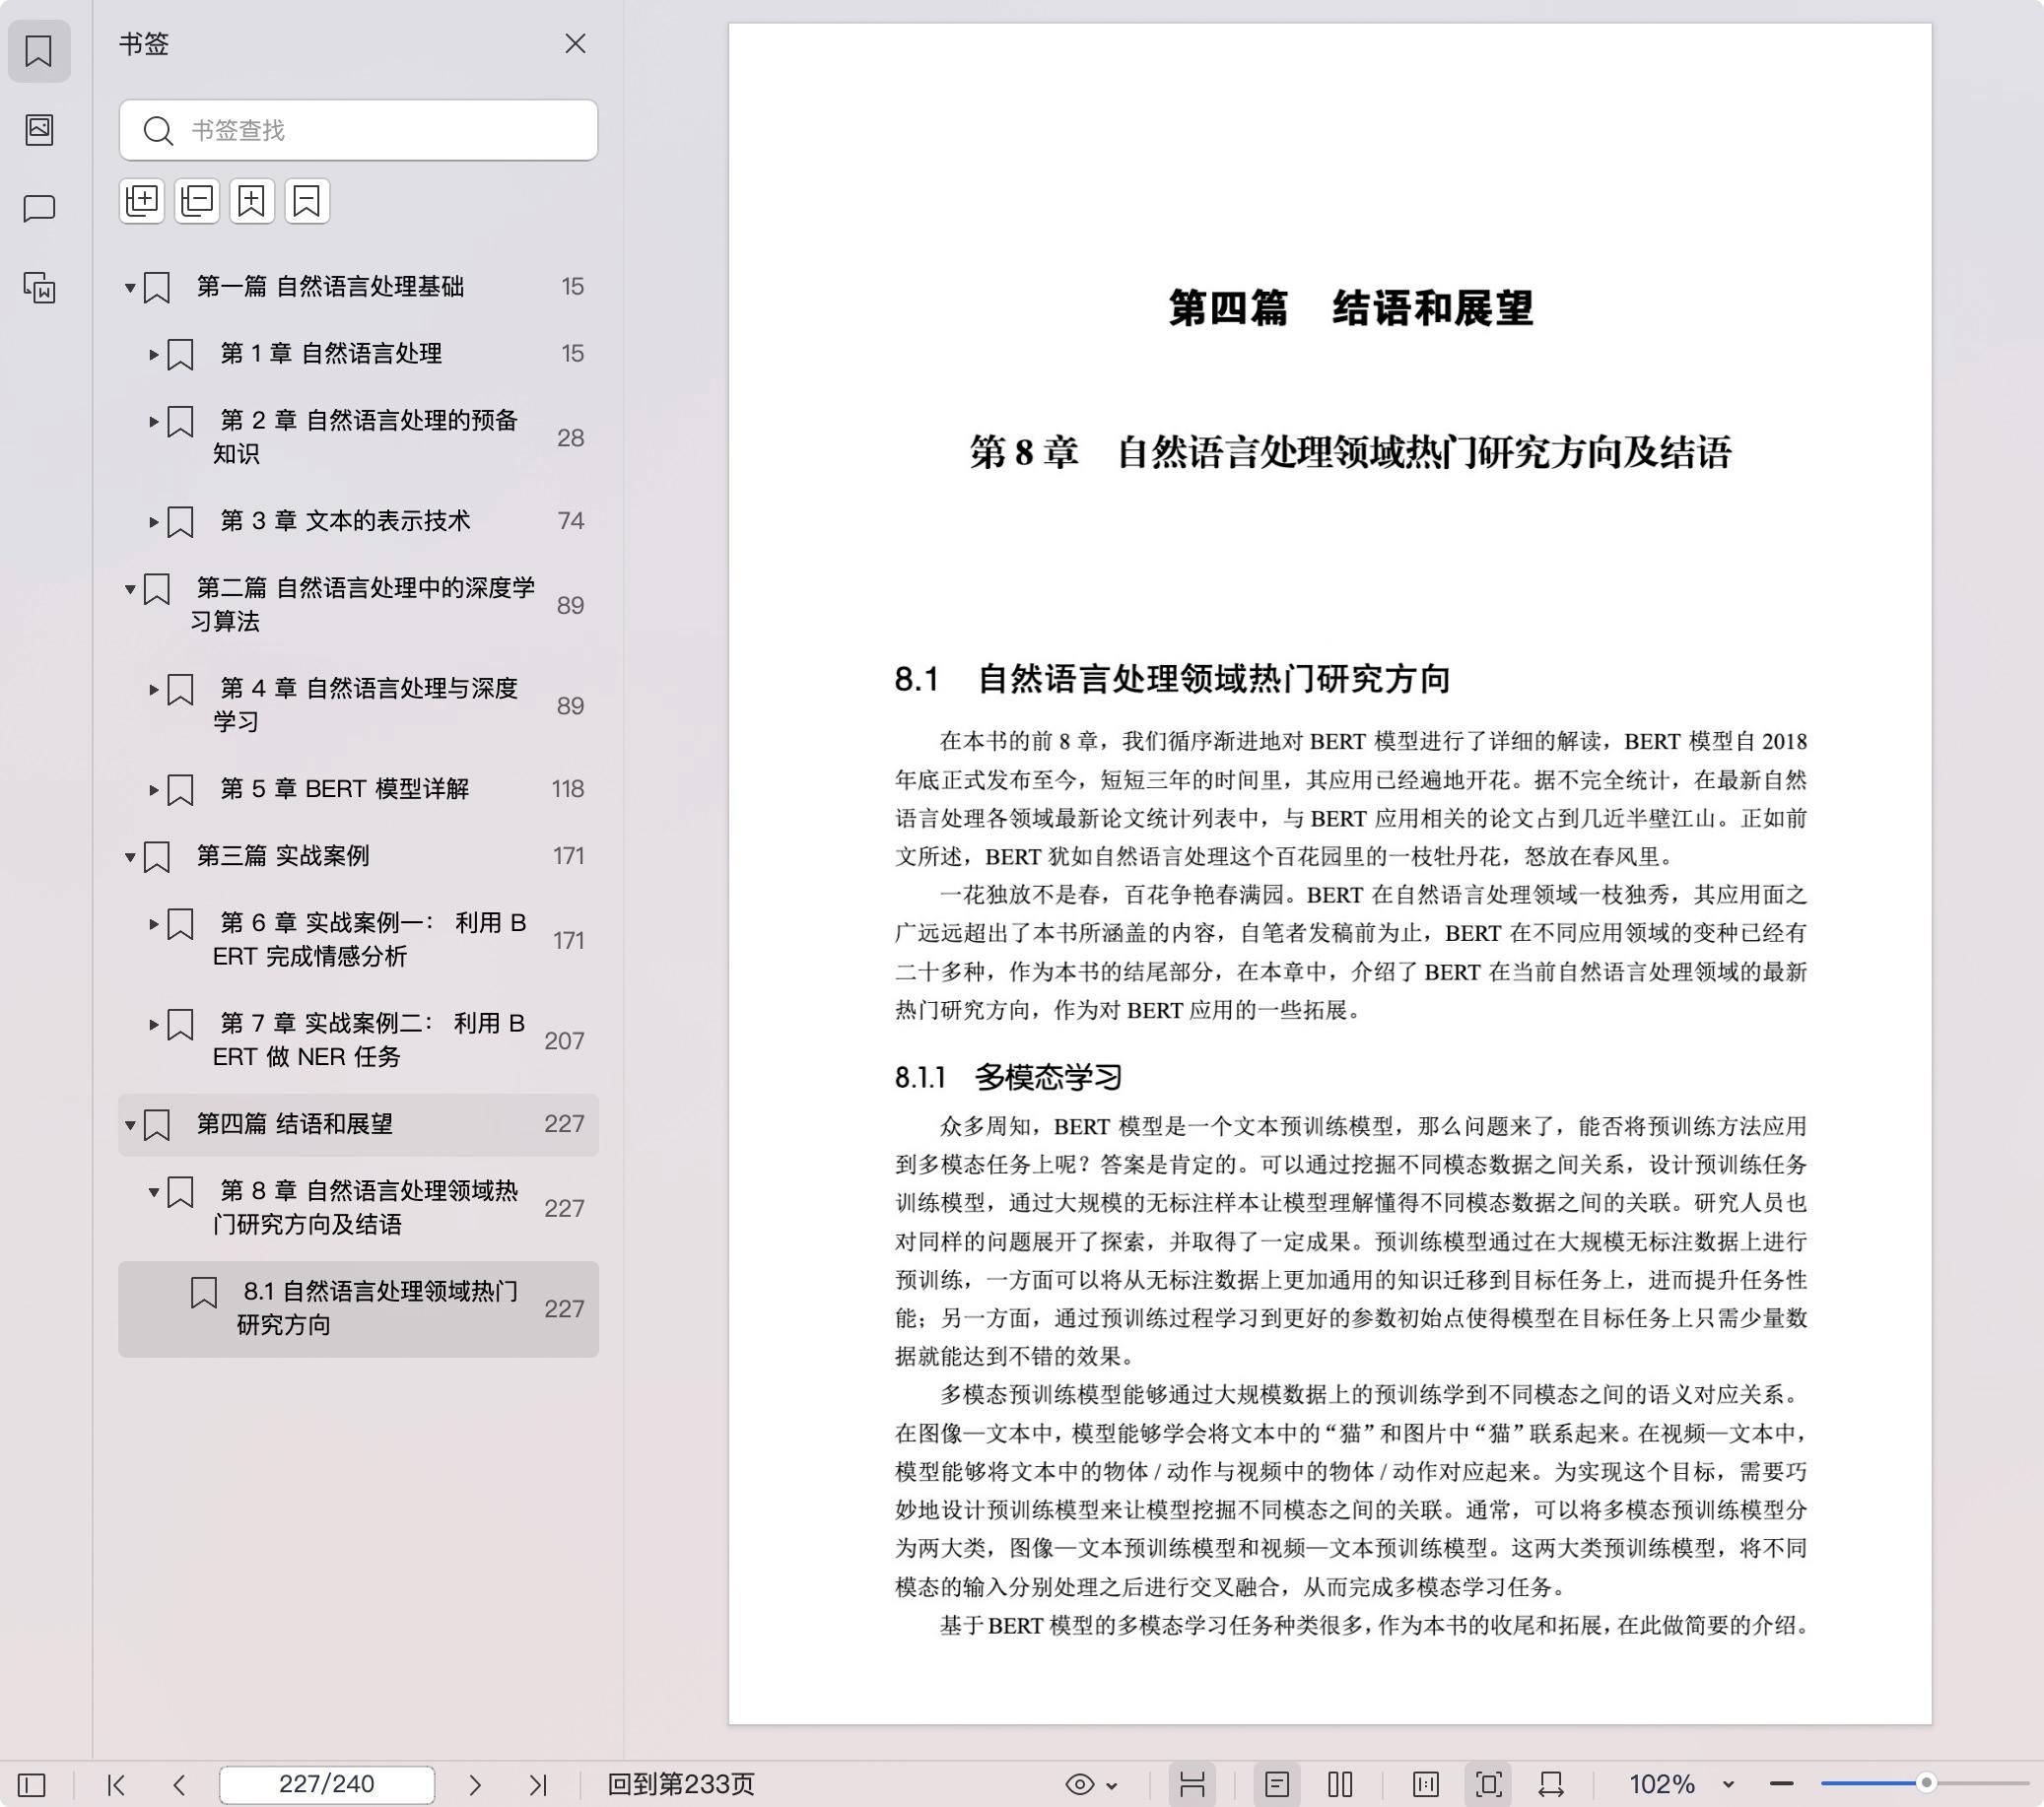Go to the next page
The image size is (2044, 1807).
(x=475, y=1784)
